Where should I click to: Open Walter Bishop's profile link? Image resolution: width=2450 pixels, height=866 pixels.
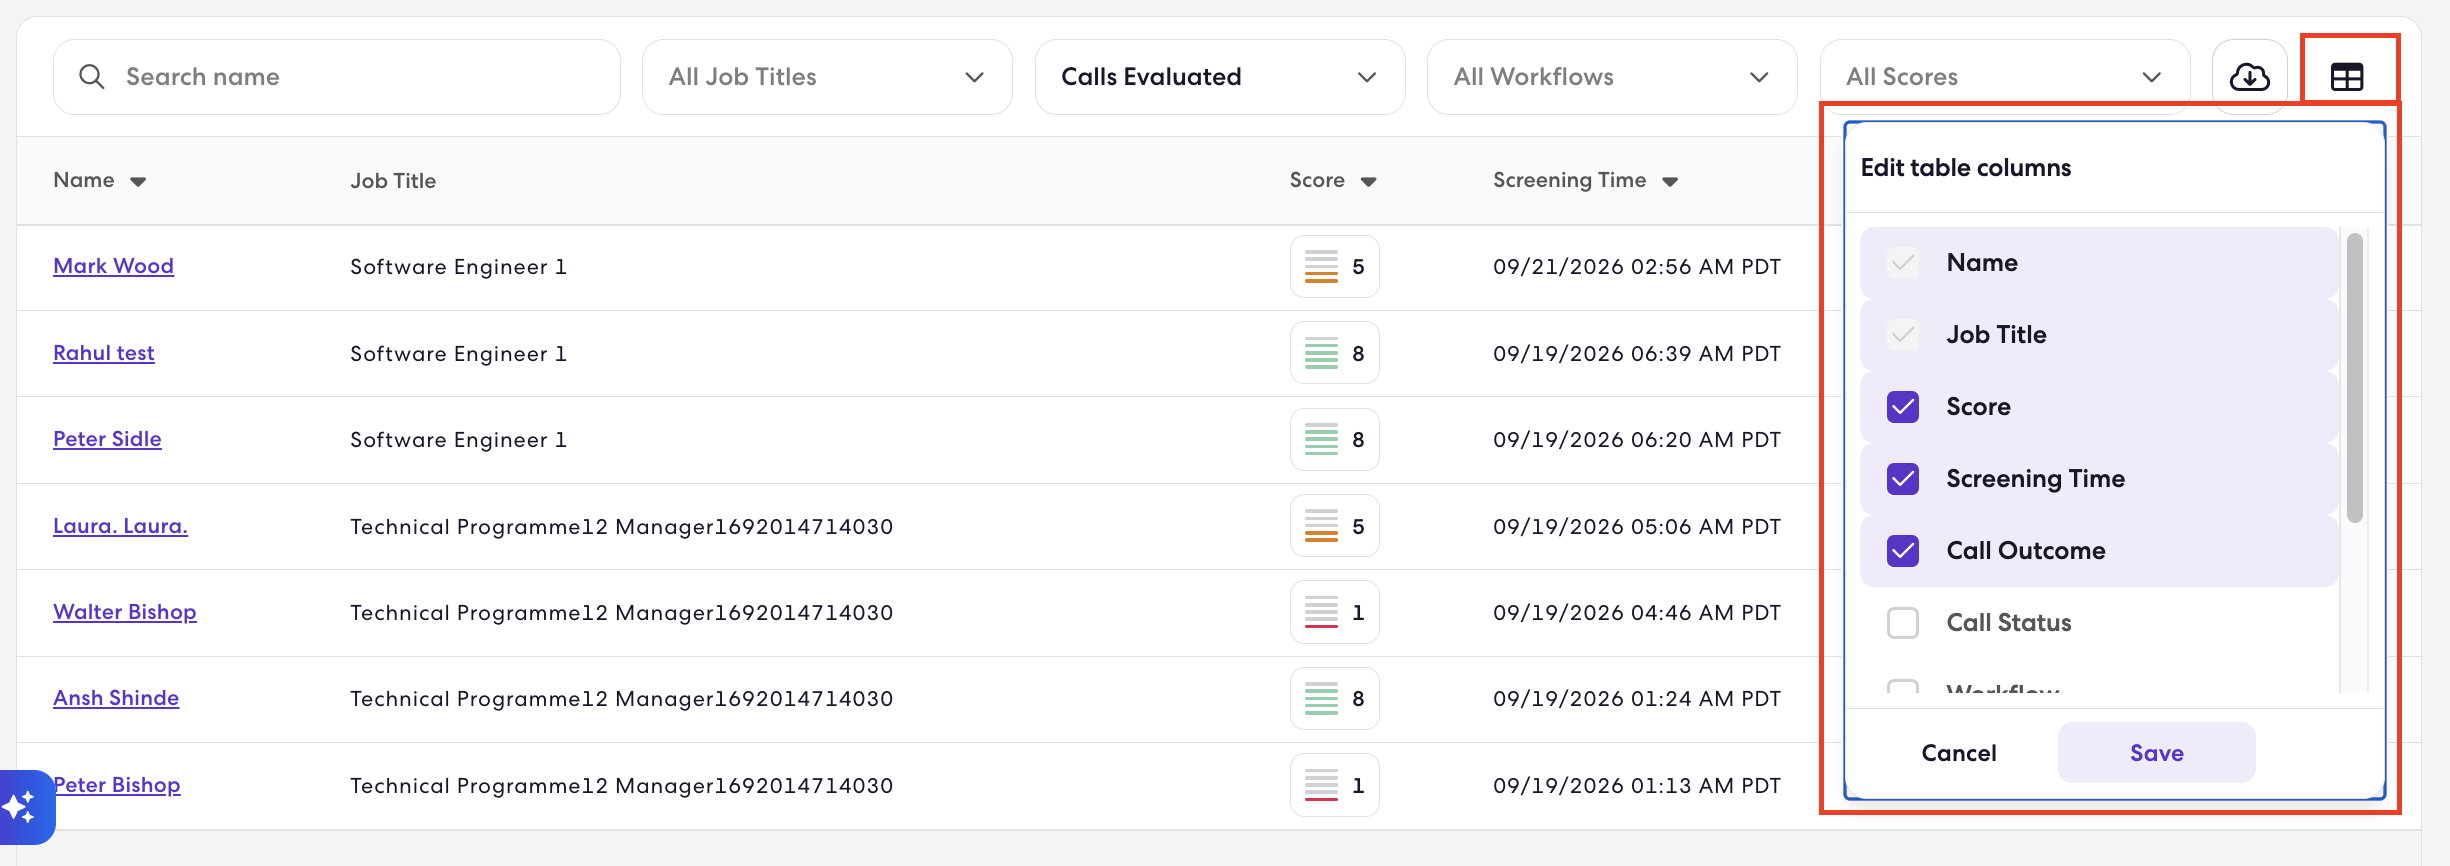pos(125,612)
